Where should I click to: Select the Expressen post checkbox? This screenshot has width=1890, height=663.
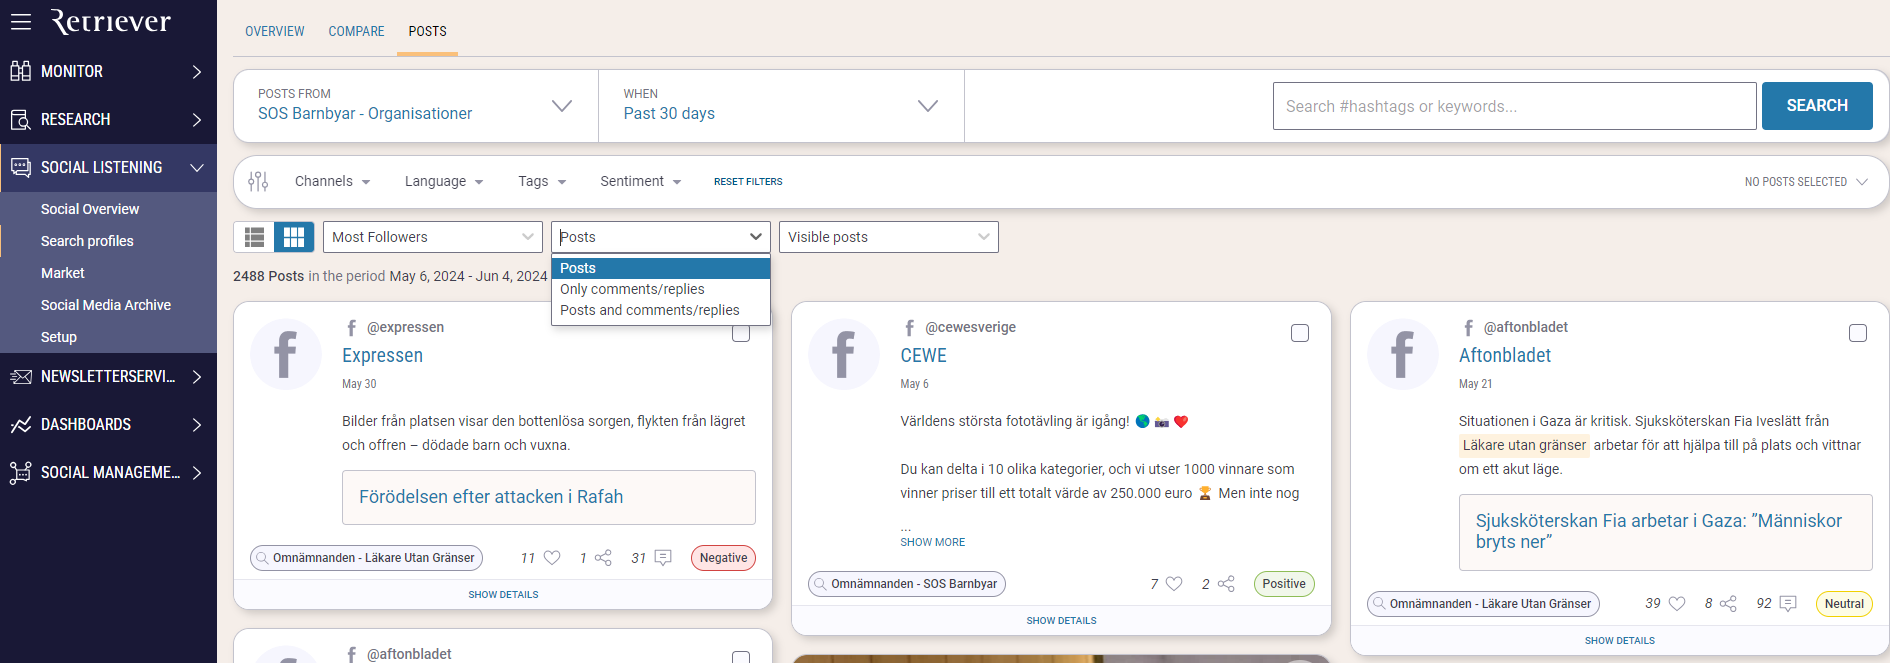pos(741,333)
